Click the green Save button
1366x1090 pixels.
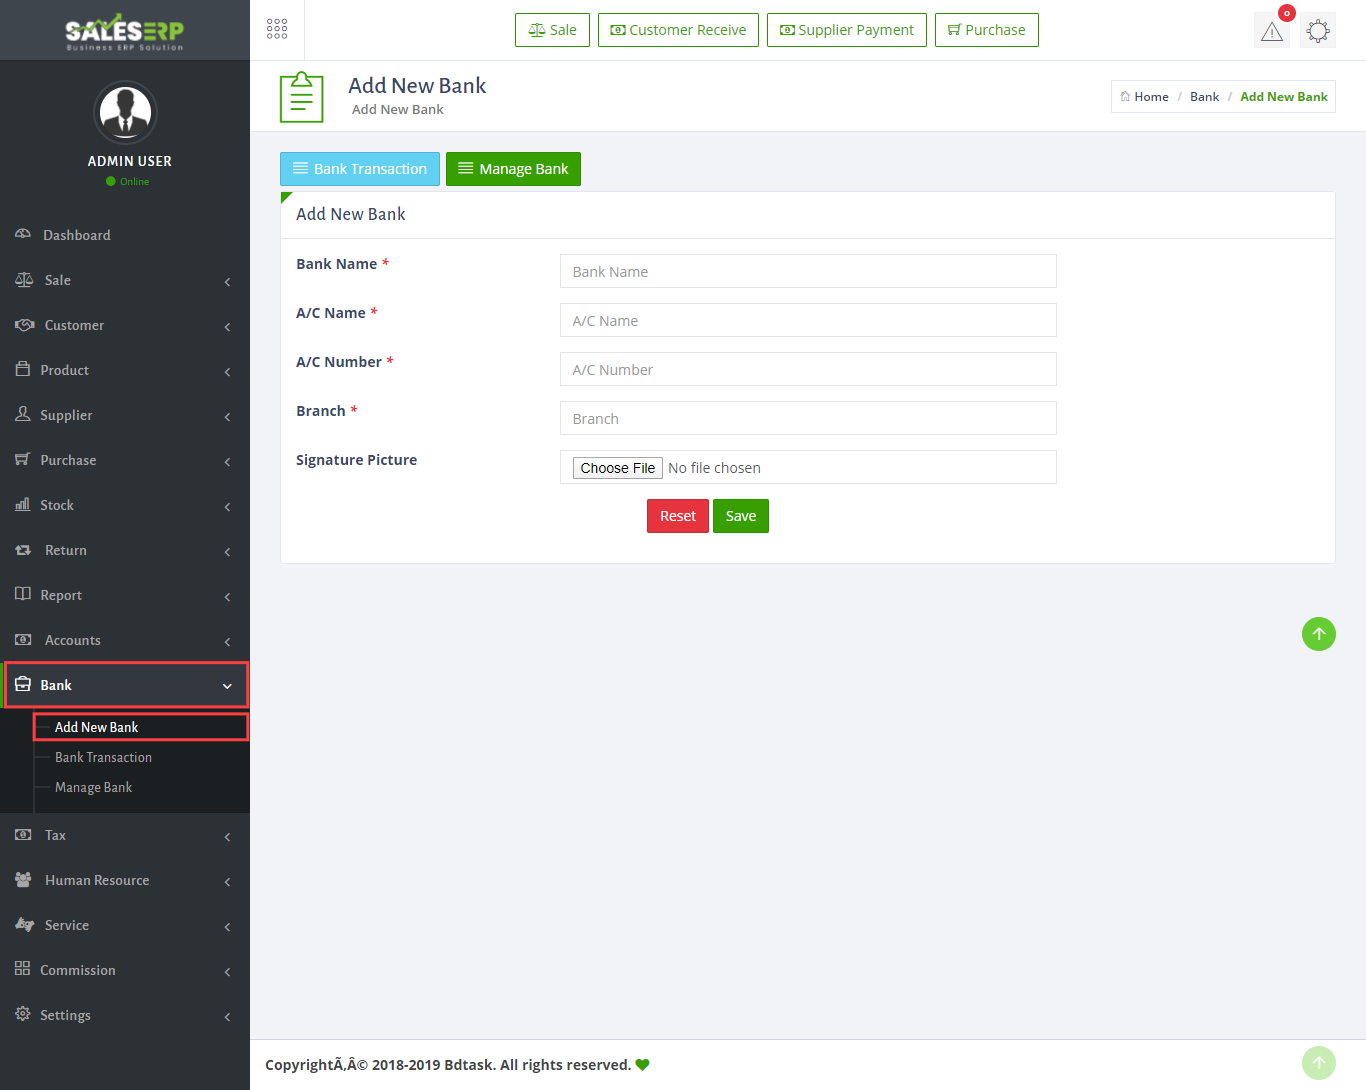[x=741, y=516]
